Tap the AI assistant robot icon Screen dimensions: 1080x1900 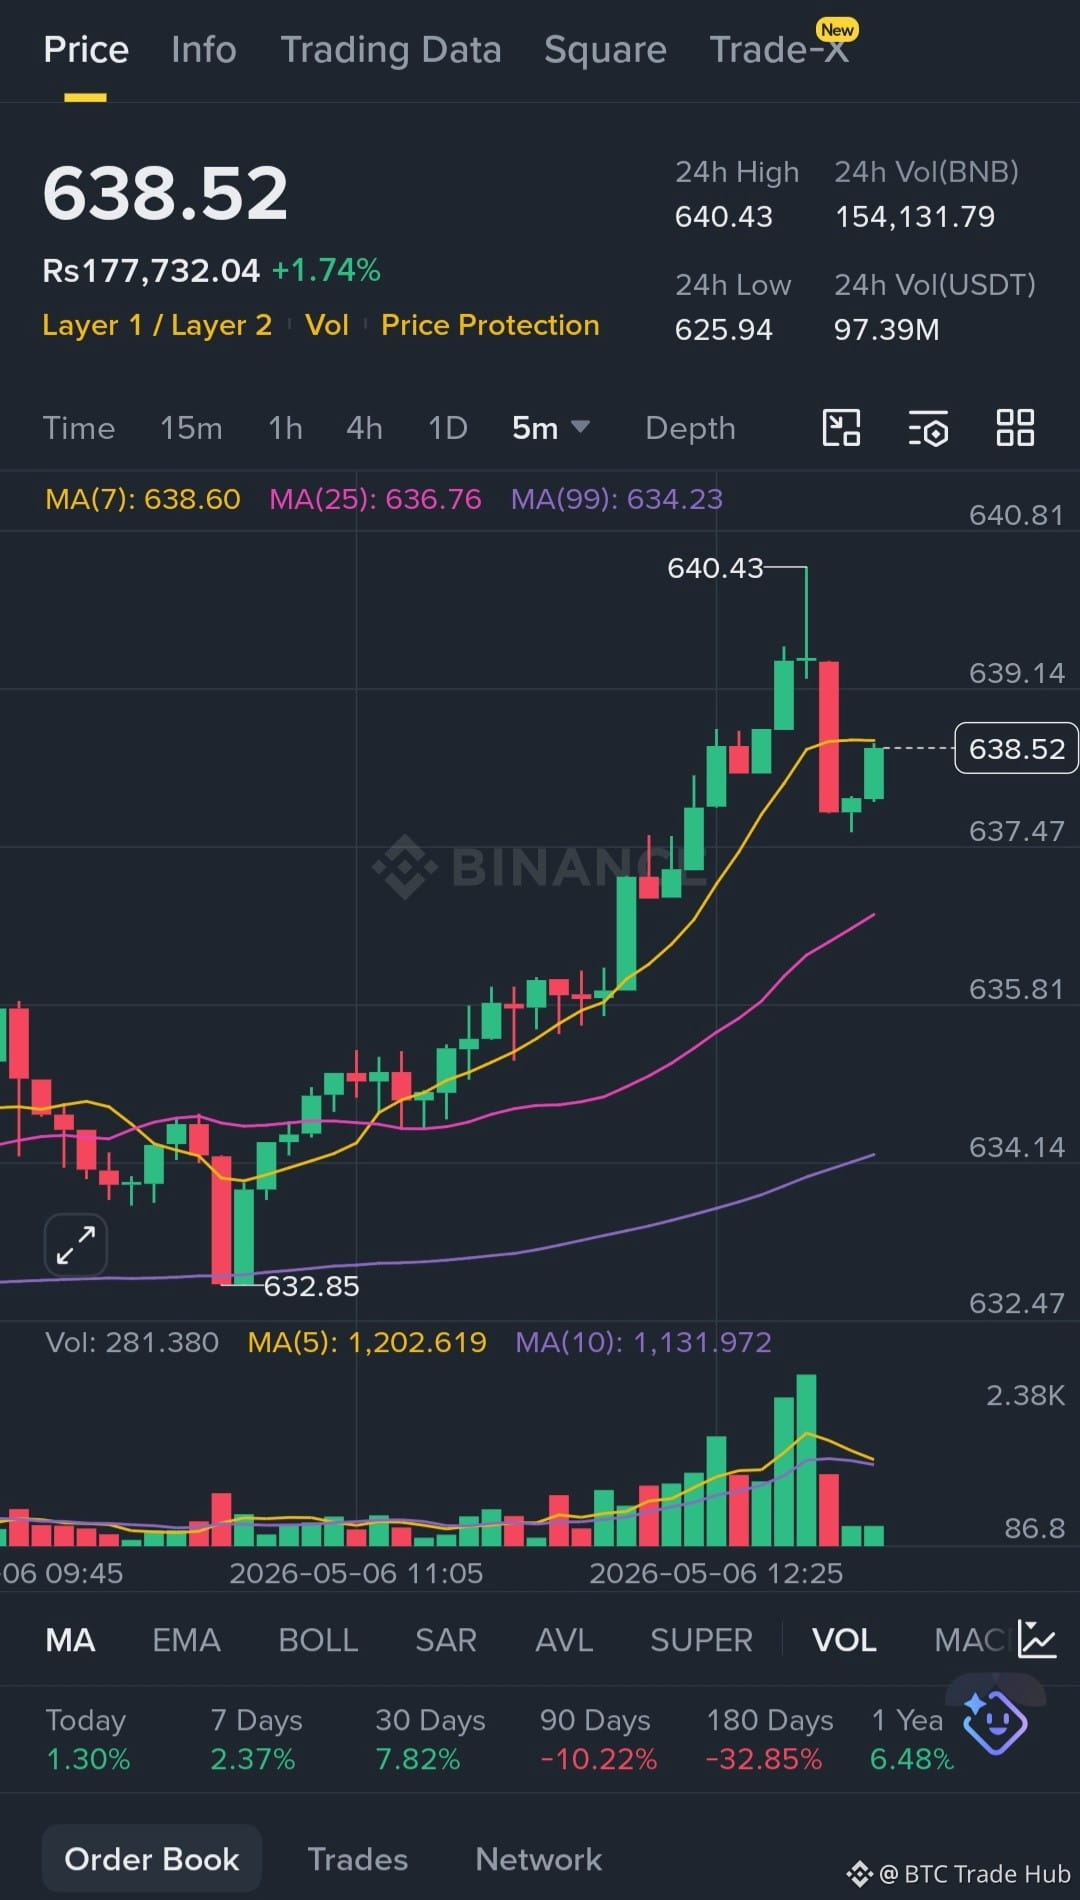994,1722
